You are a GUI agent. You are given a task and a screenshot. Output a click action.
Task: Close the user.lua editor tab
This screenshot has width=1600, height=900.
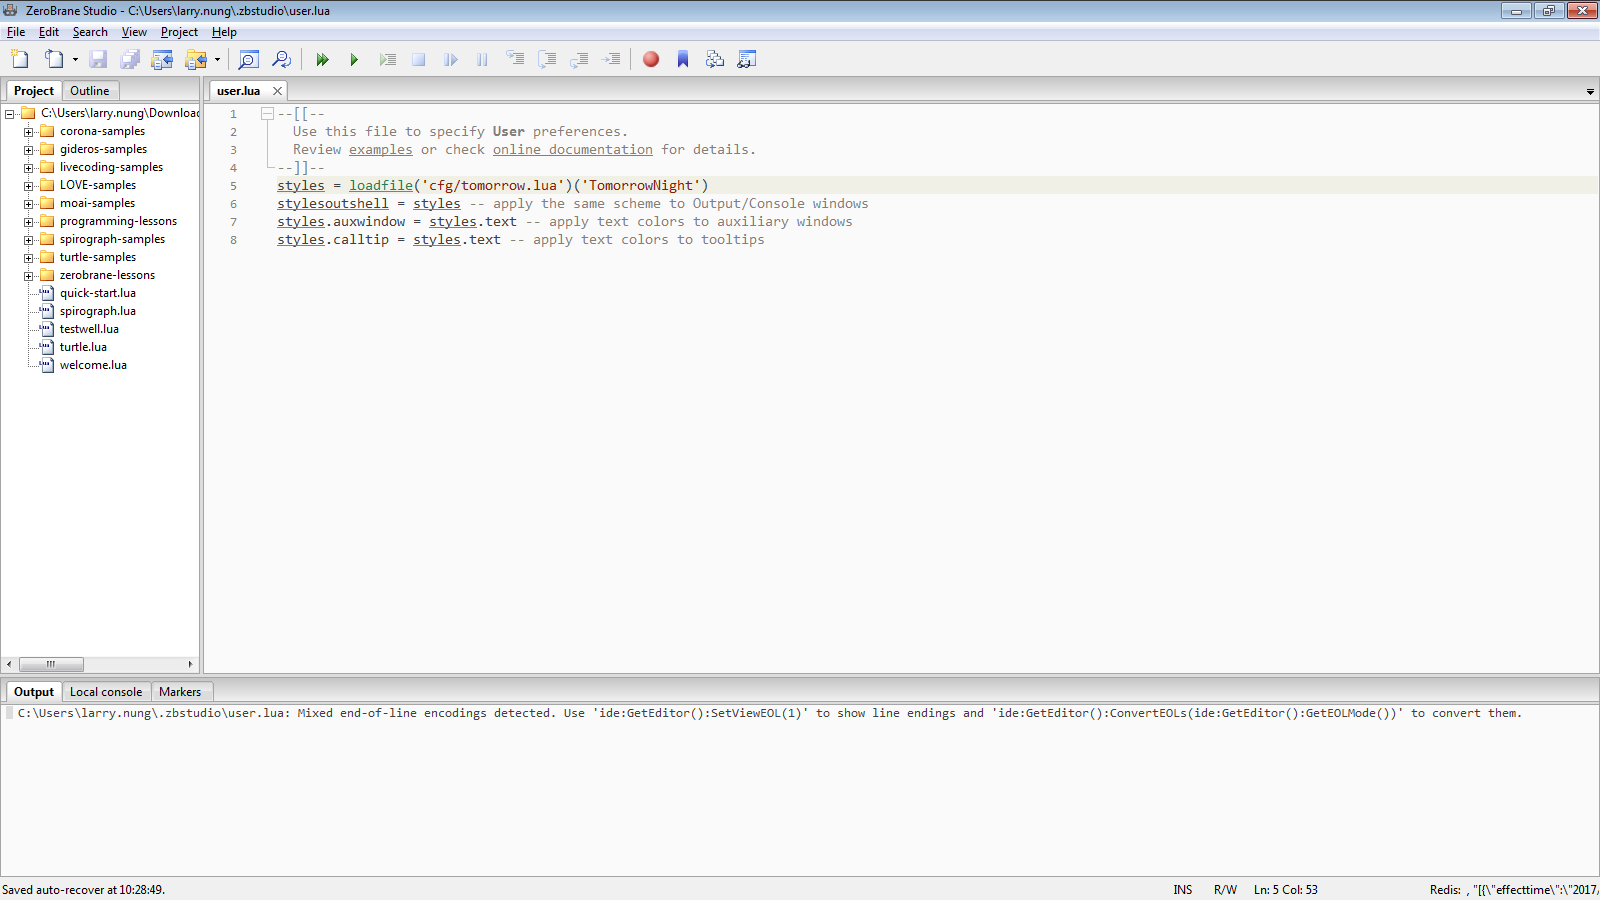(277, 91)
